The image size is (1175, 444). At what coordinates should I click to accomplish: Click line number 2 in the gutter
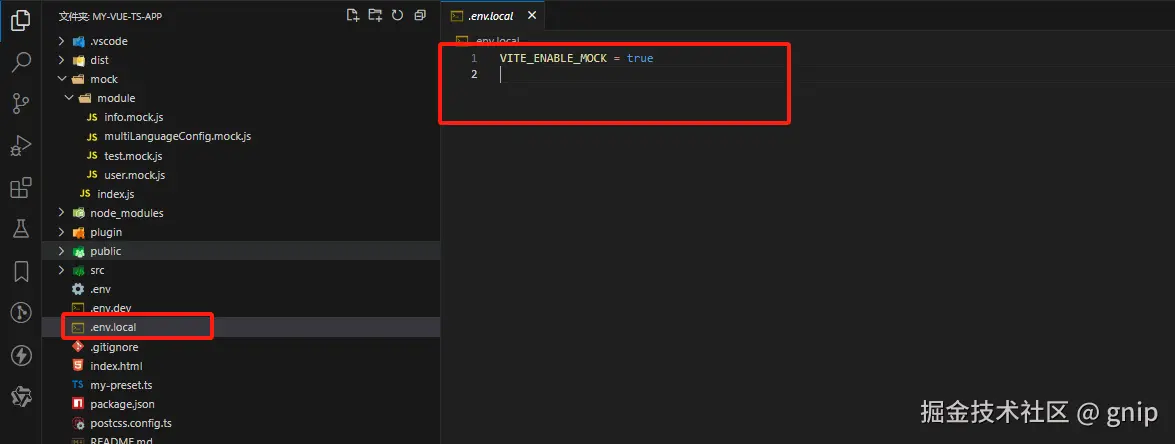pyautogui.click(x=473, y=74)
